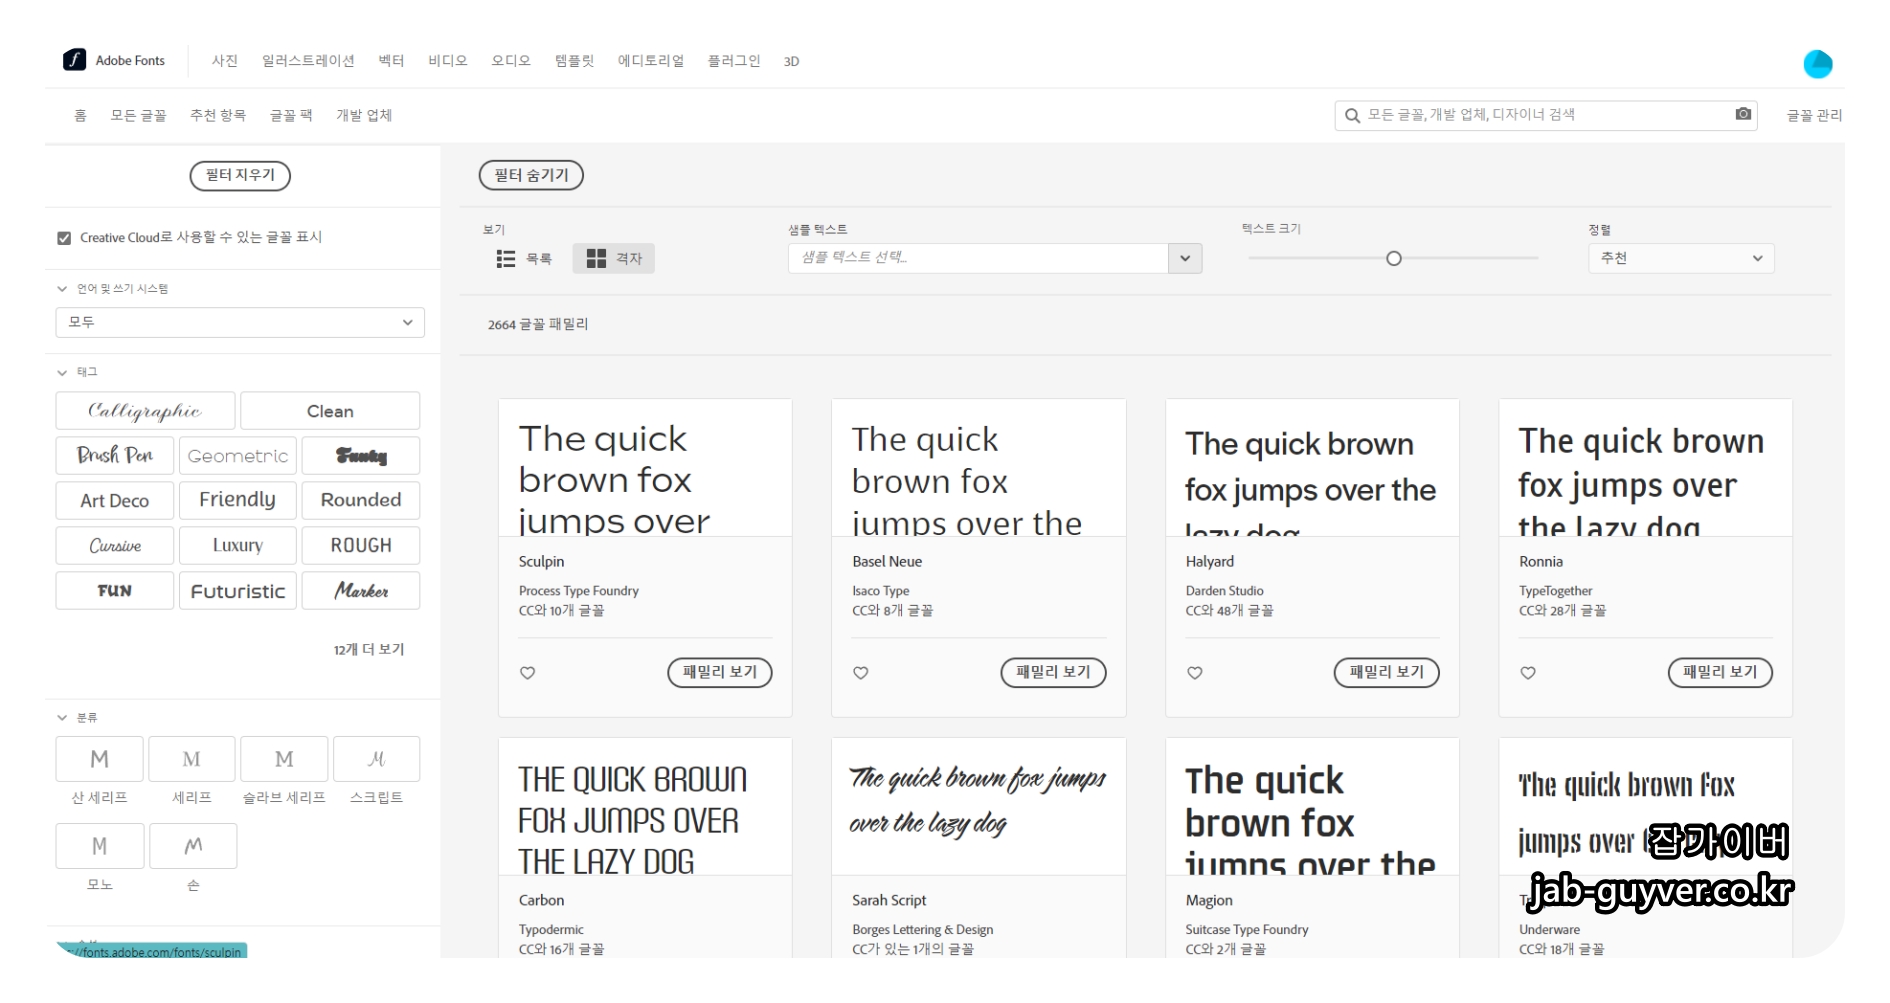The width and height of the screenshot is (1890, 1003).
Task: Select the slab serif (슬라브 세리프) classification
Action: pos(284,759)
